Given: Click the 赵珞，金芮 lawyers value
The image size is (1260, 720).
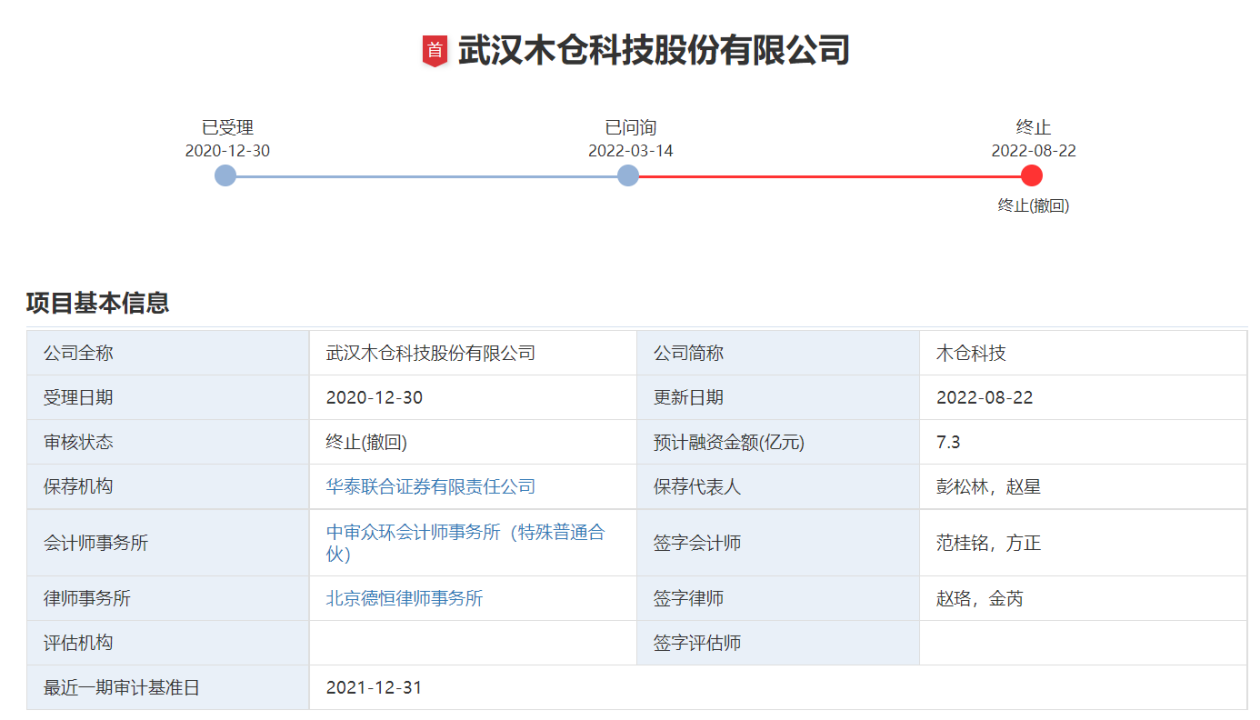Looking at the screenshot, I should pyautogui.click(x=980, y=599).
